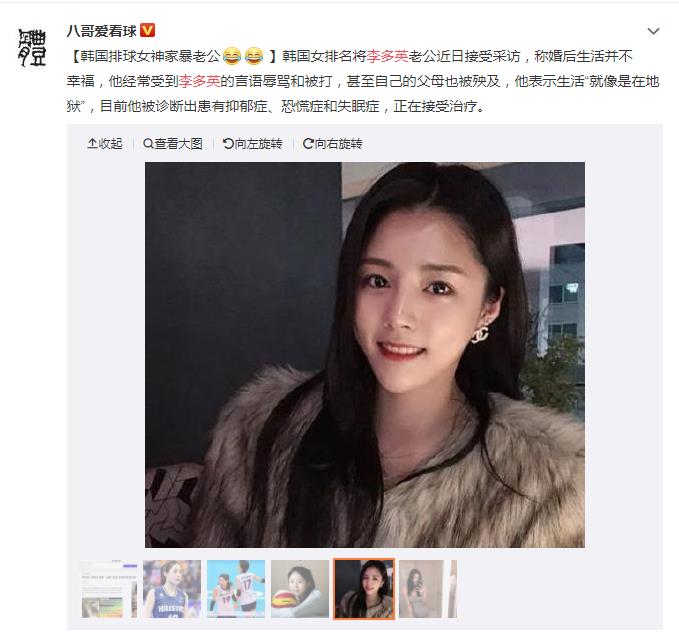Collapse the image viewer with 收起
Viewport: 679px width, 634px height.
(105, 143)
